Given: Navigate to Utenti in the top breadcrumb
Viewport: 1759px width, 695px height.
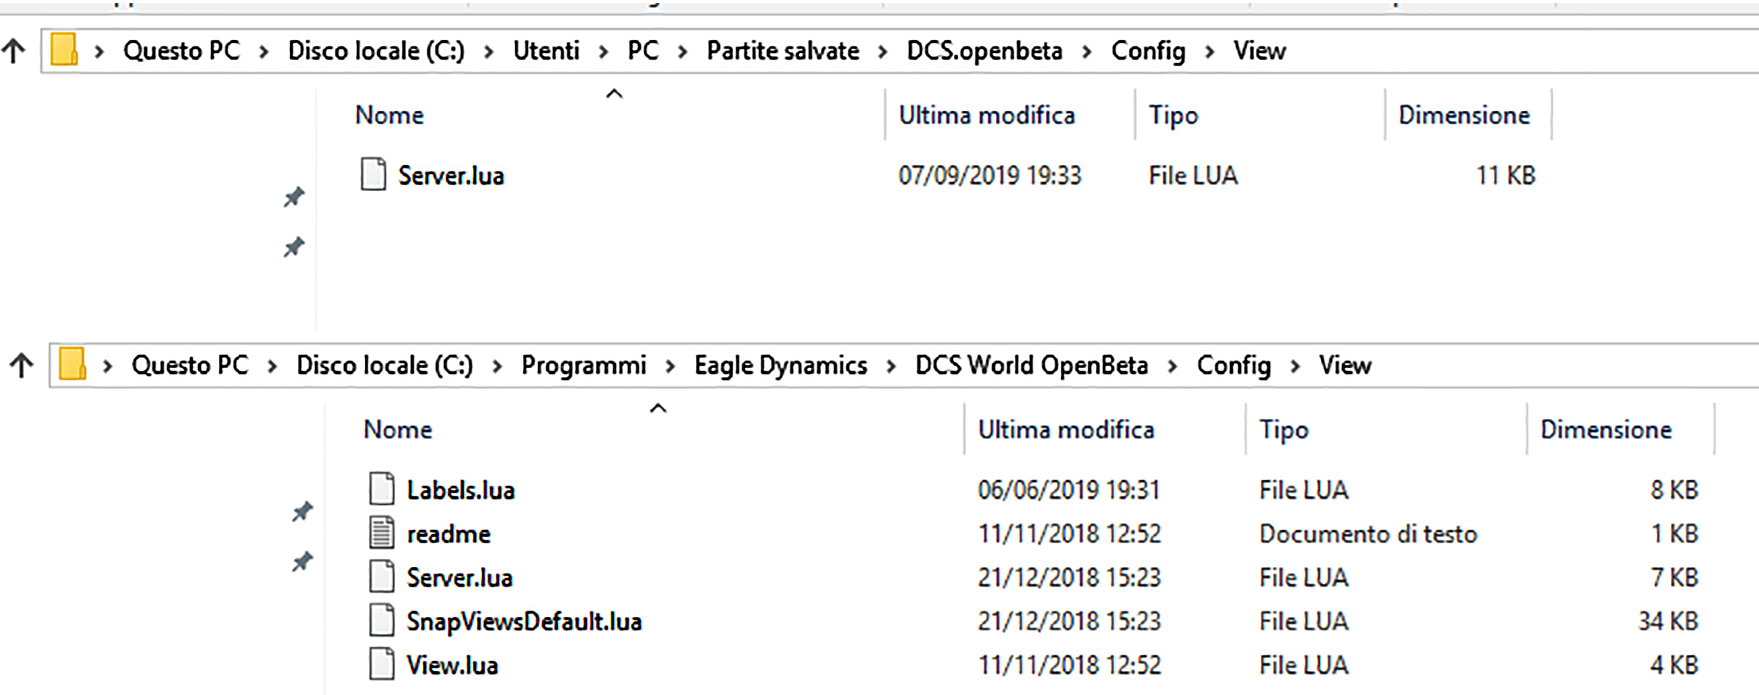Looking at the screenshot, I should tap(546, 51).
